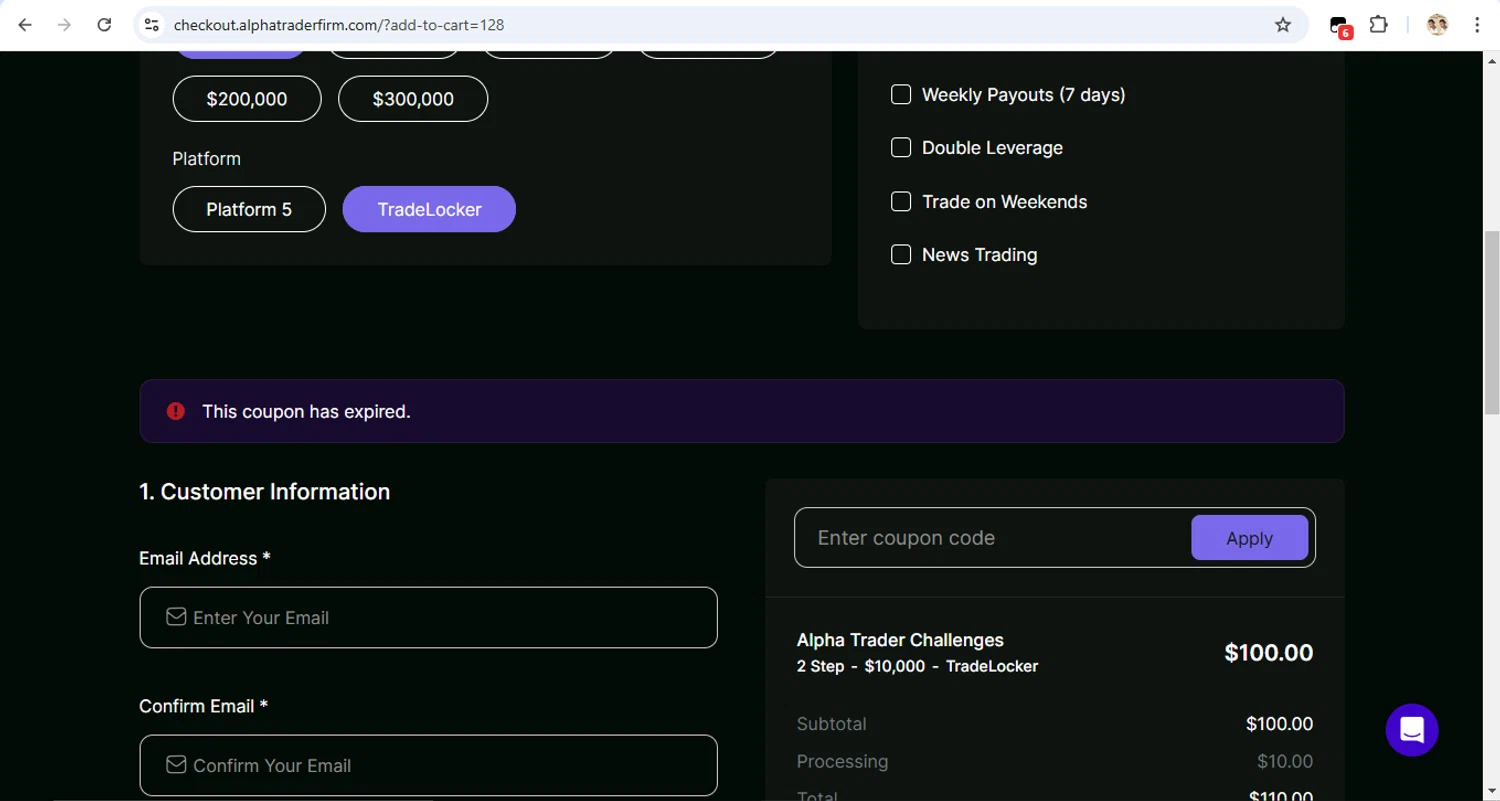The image size is (1500, 801).
Task: Open the live chat widget
Action: pyautogui.click(x=1412, y=730)
